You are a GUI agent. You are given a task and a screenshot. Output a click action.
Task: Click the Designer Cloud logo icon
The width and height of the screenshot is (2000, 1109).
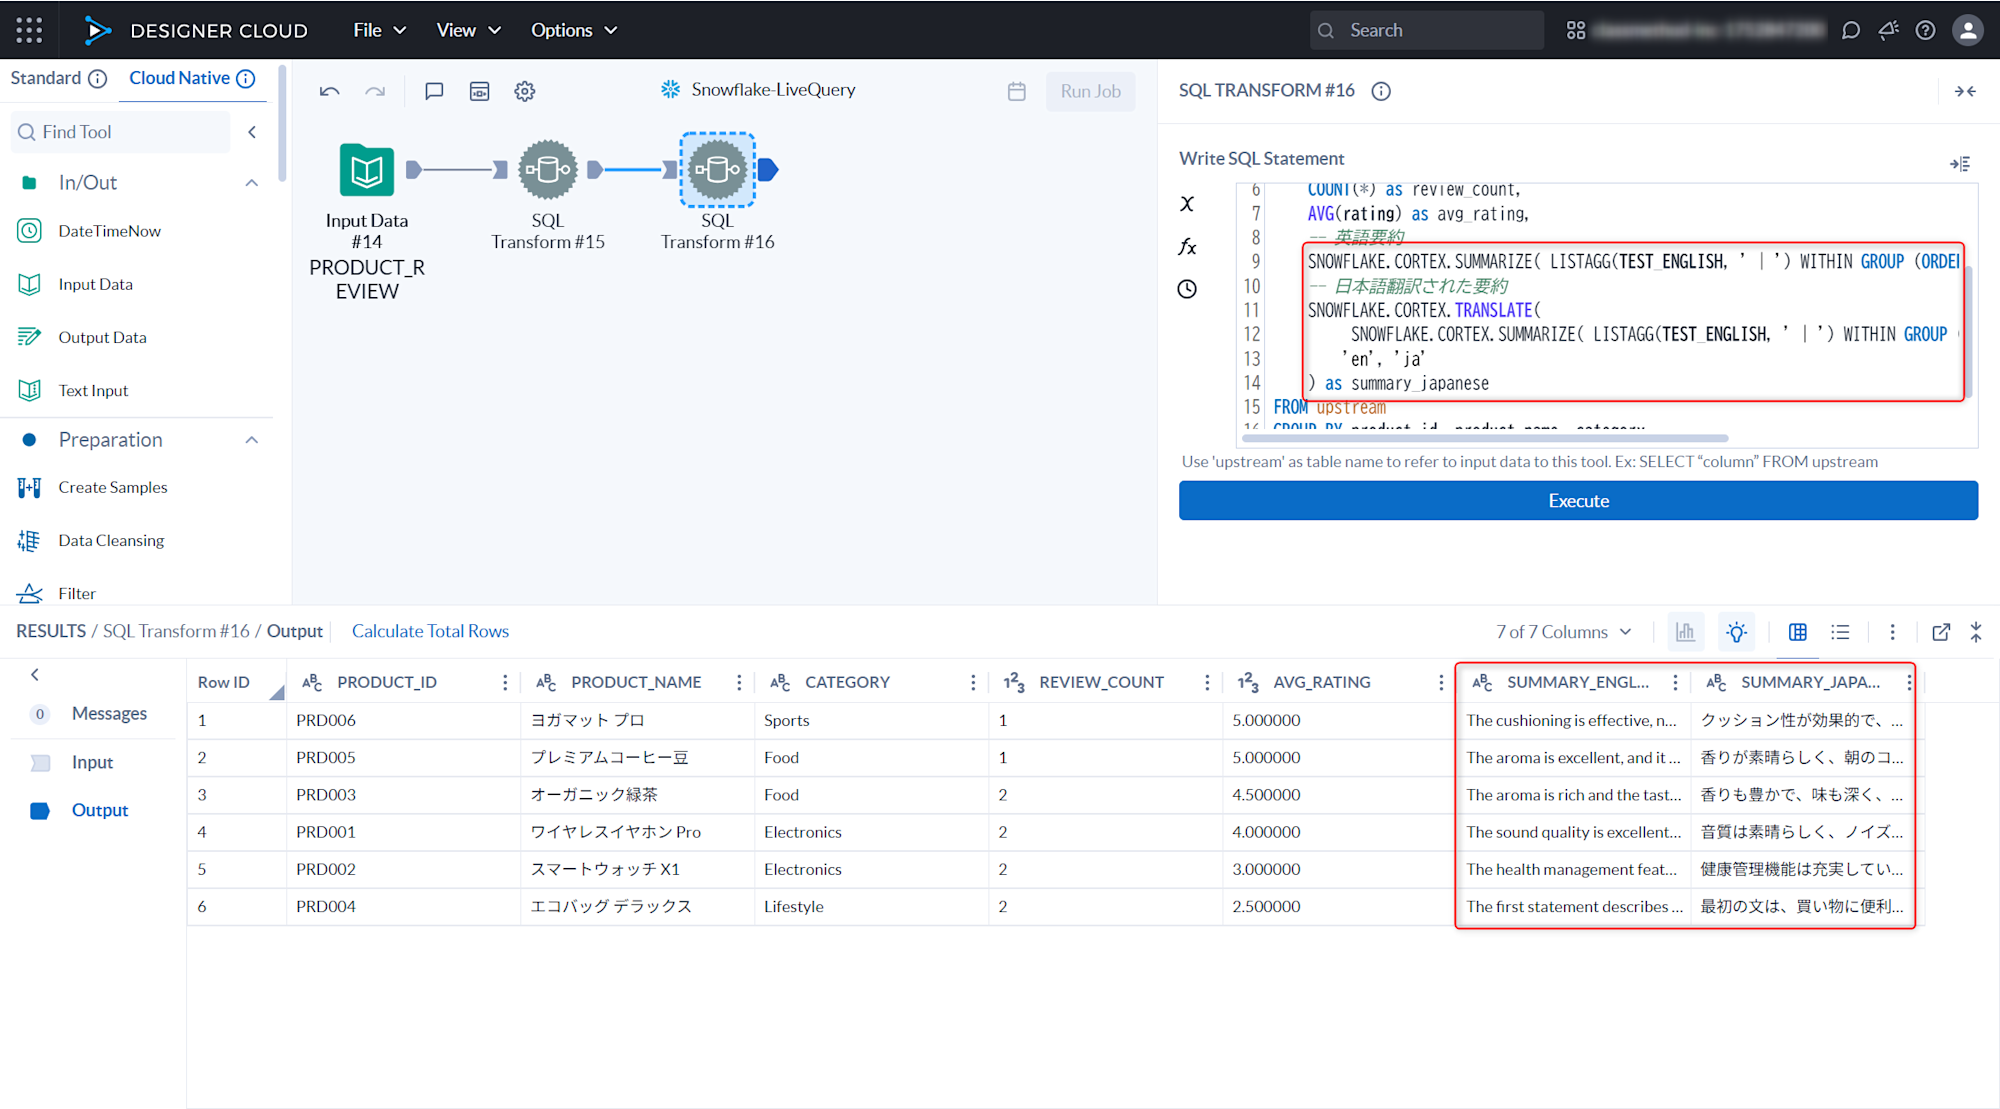(x=97, y=30)
